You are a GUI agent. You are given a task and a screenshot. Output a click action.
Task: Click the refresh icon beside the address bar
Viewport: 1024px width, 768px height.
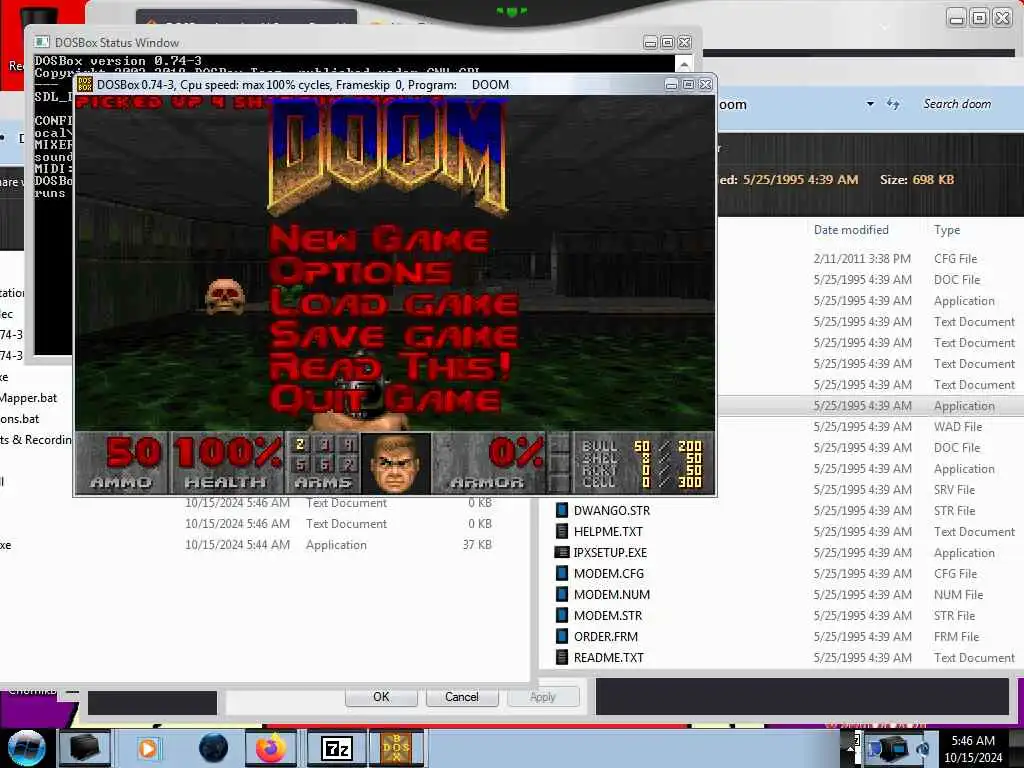point(893,104)
